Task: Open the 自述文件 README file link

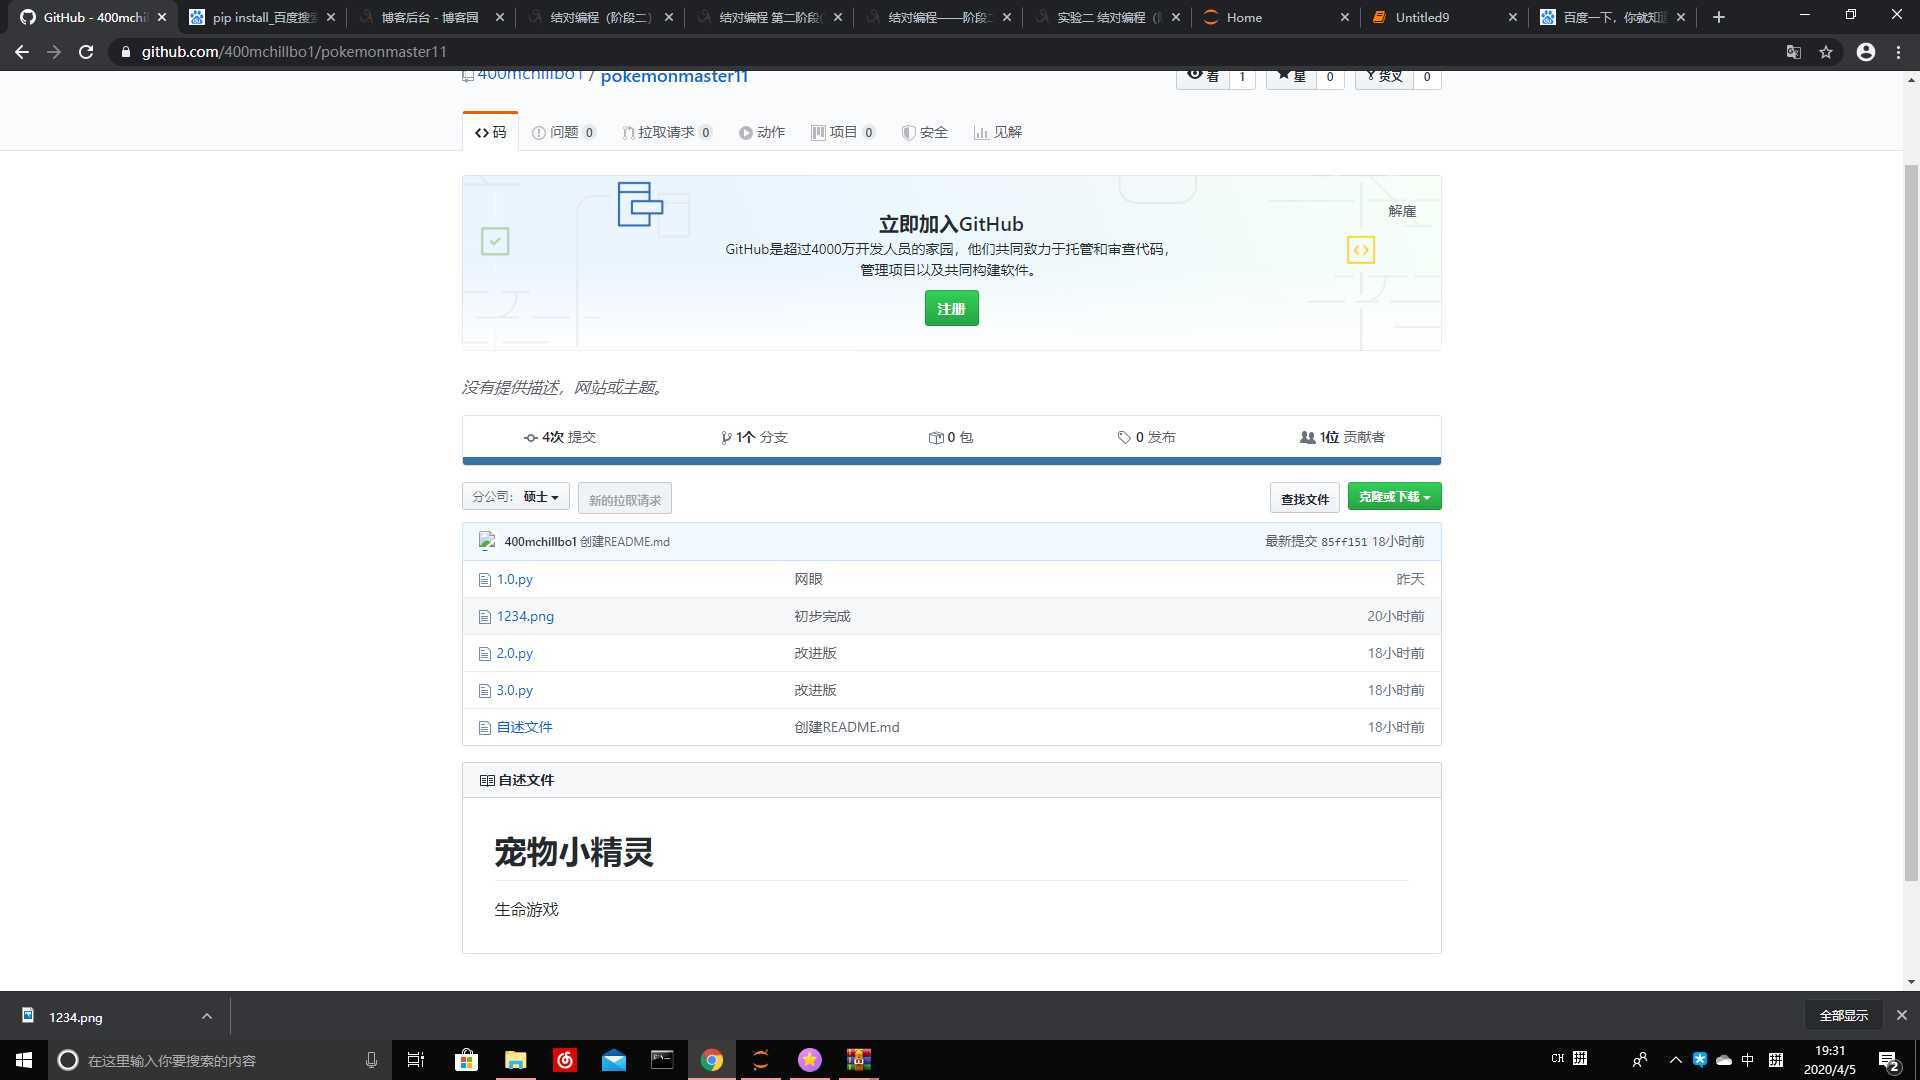Action: 524,727
